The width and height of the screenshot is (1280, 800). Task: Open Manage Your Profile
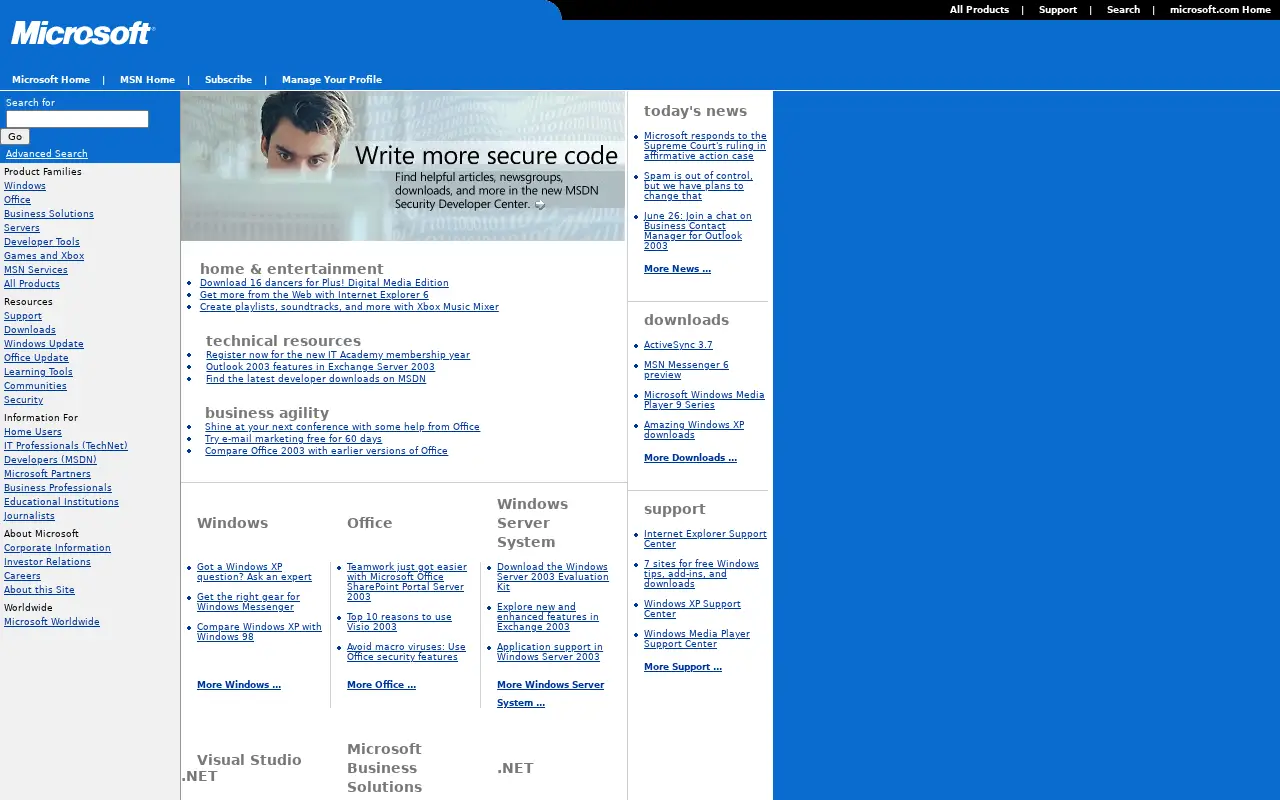(332, 80)
